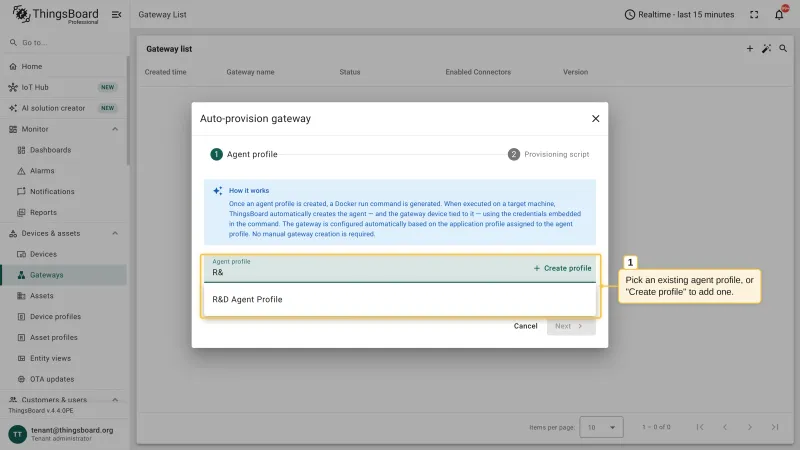This screenshot has width=800, height=450.
Task: Launch auto-provision via the magic wand icon
Action: [766, 48]
